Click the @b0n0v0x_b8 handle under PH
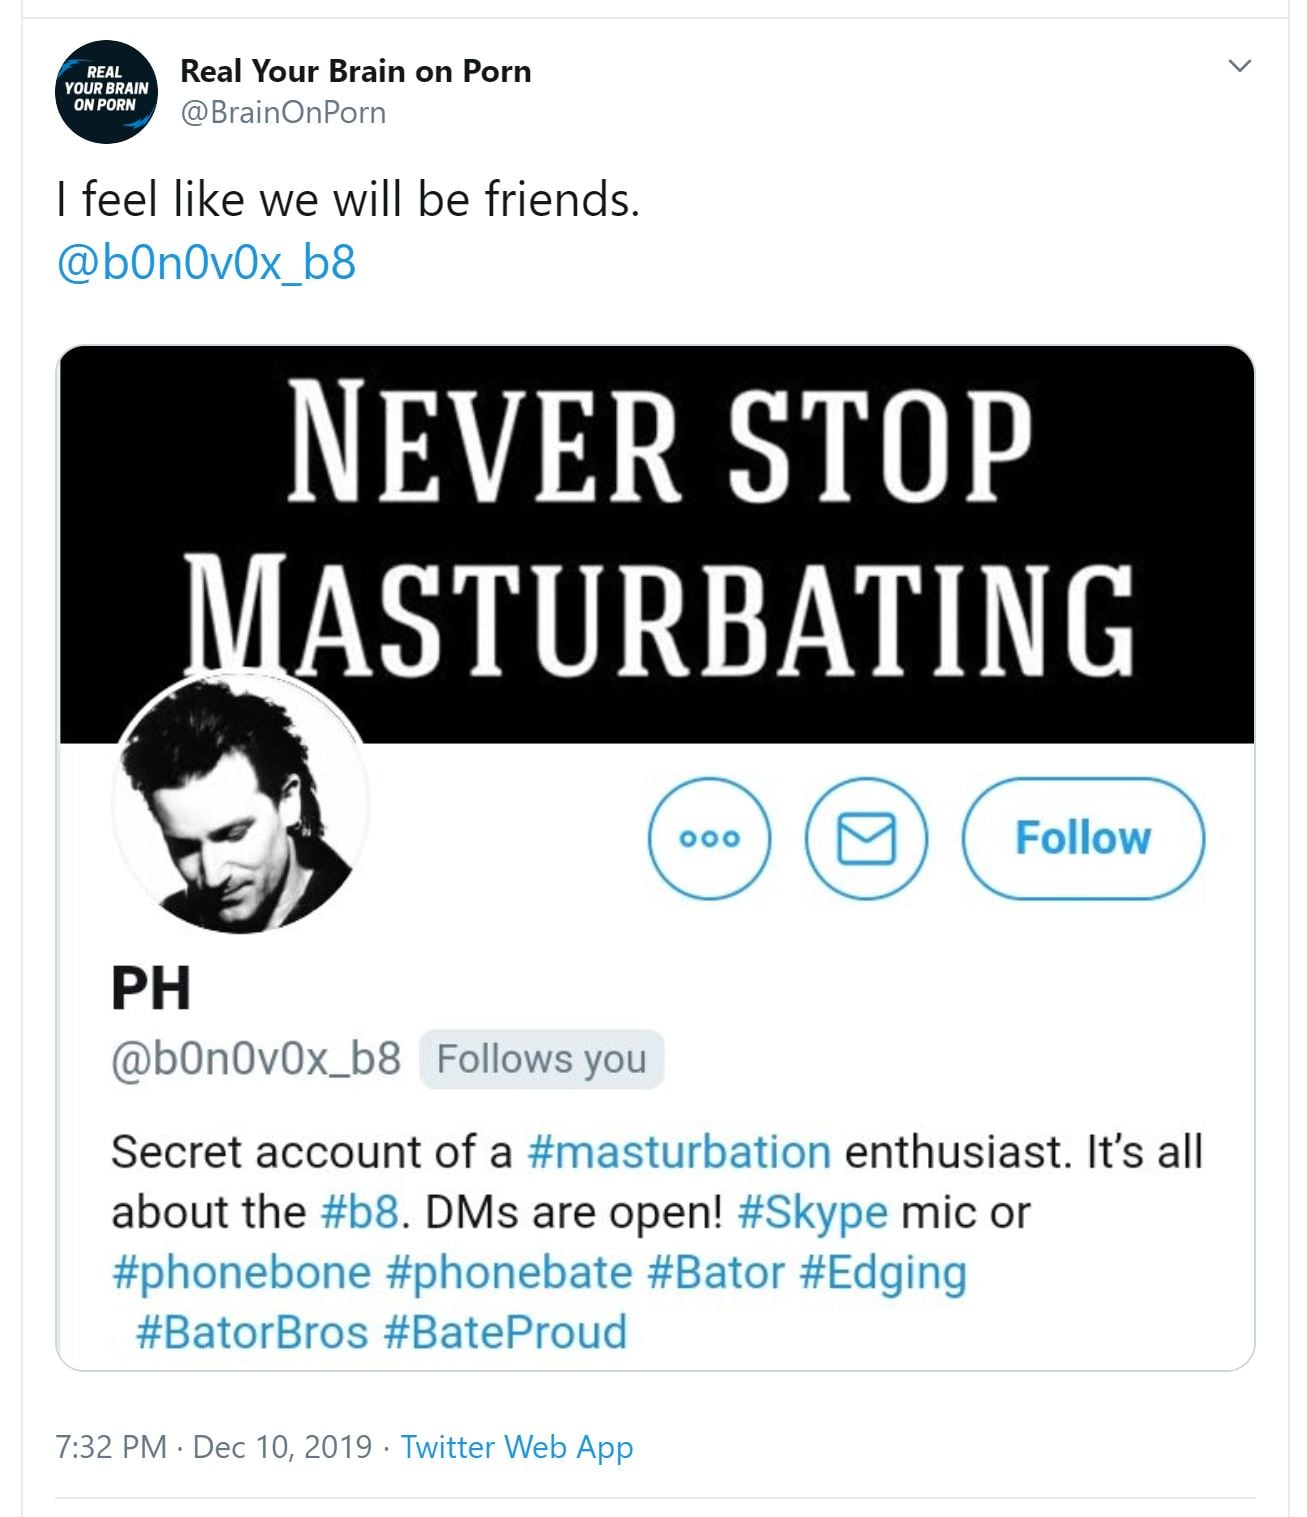This screenshot has width=1307, height=1517. 256,1058
